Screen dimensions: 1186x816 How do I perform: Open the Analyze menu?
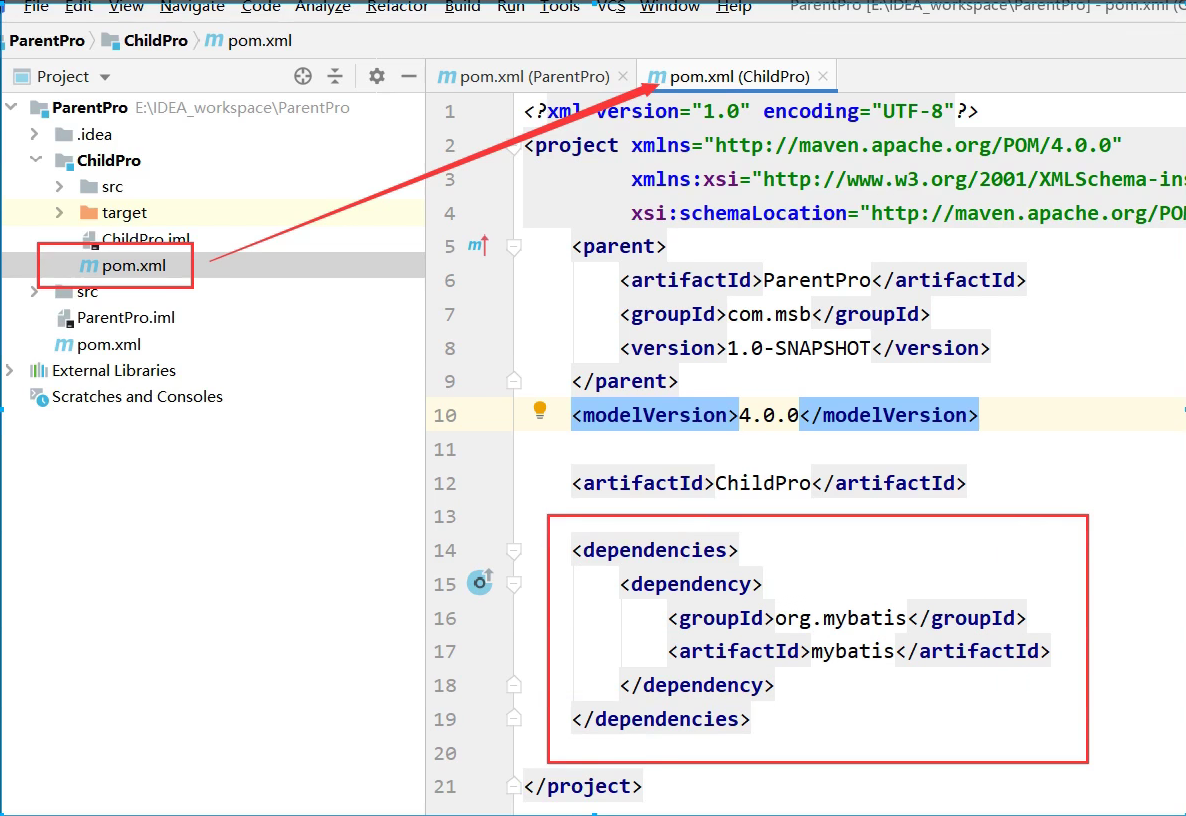pos(323,7)
